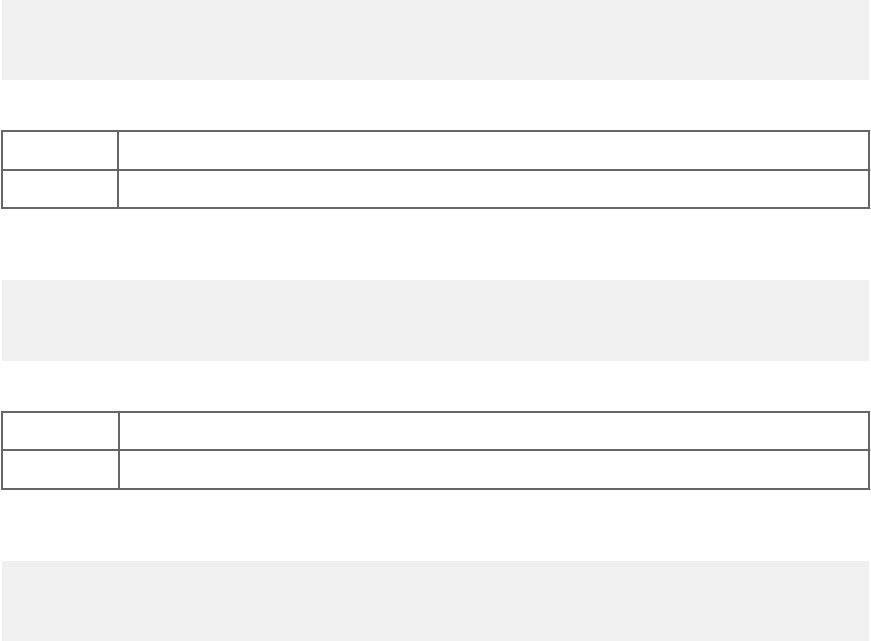Select first table's lower wide right cell
Screen dimensions: 871x641
(493, 189)
